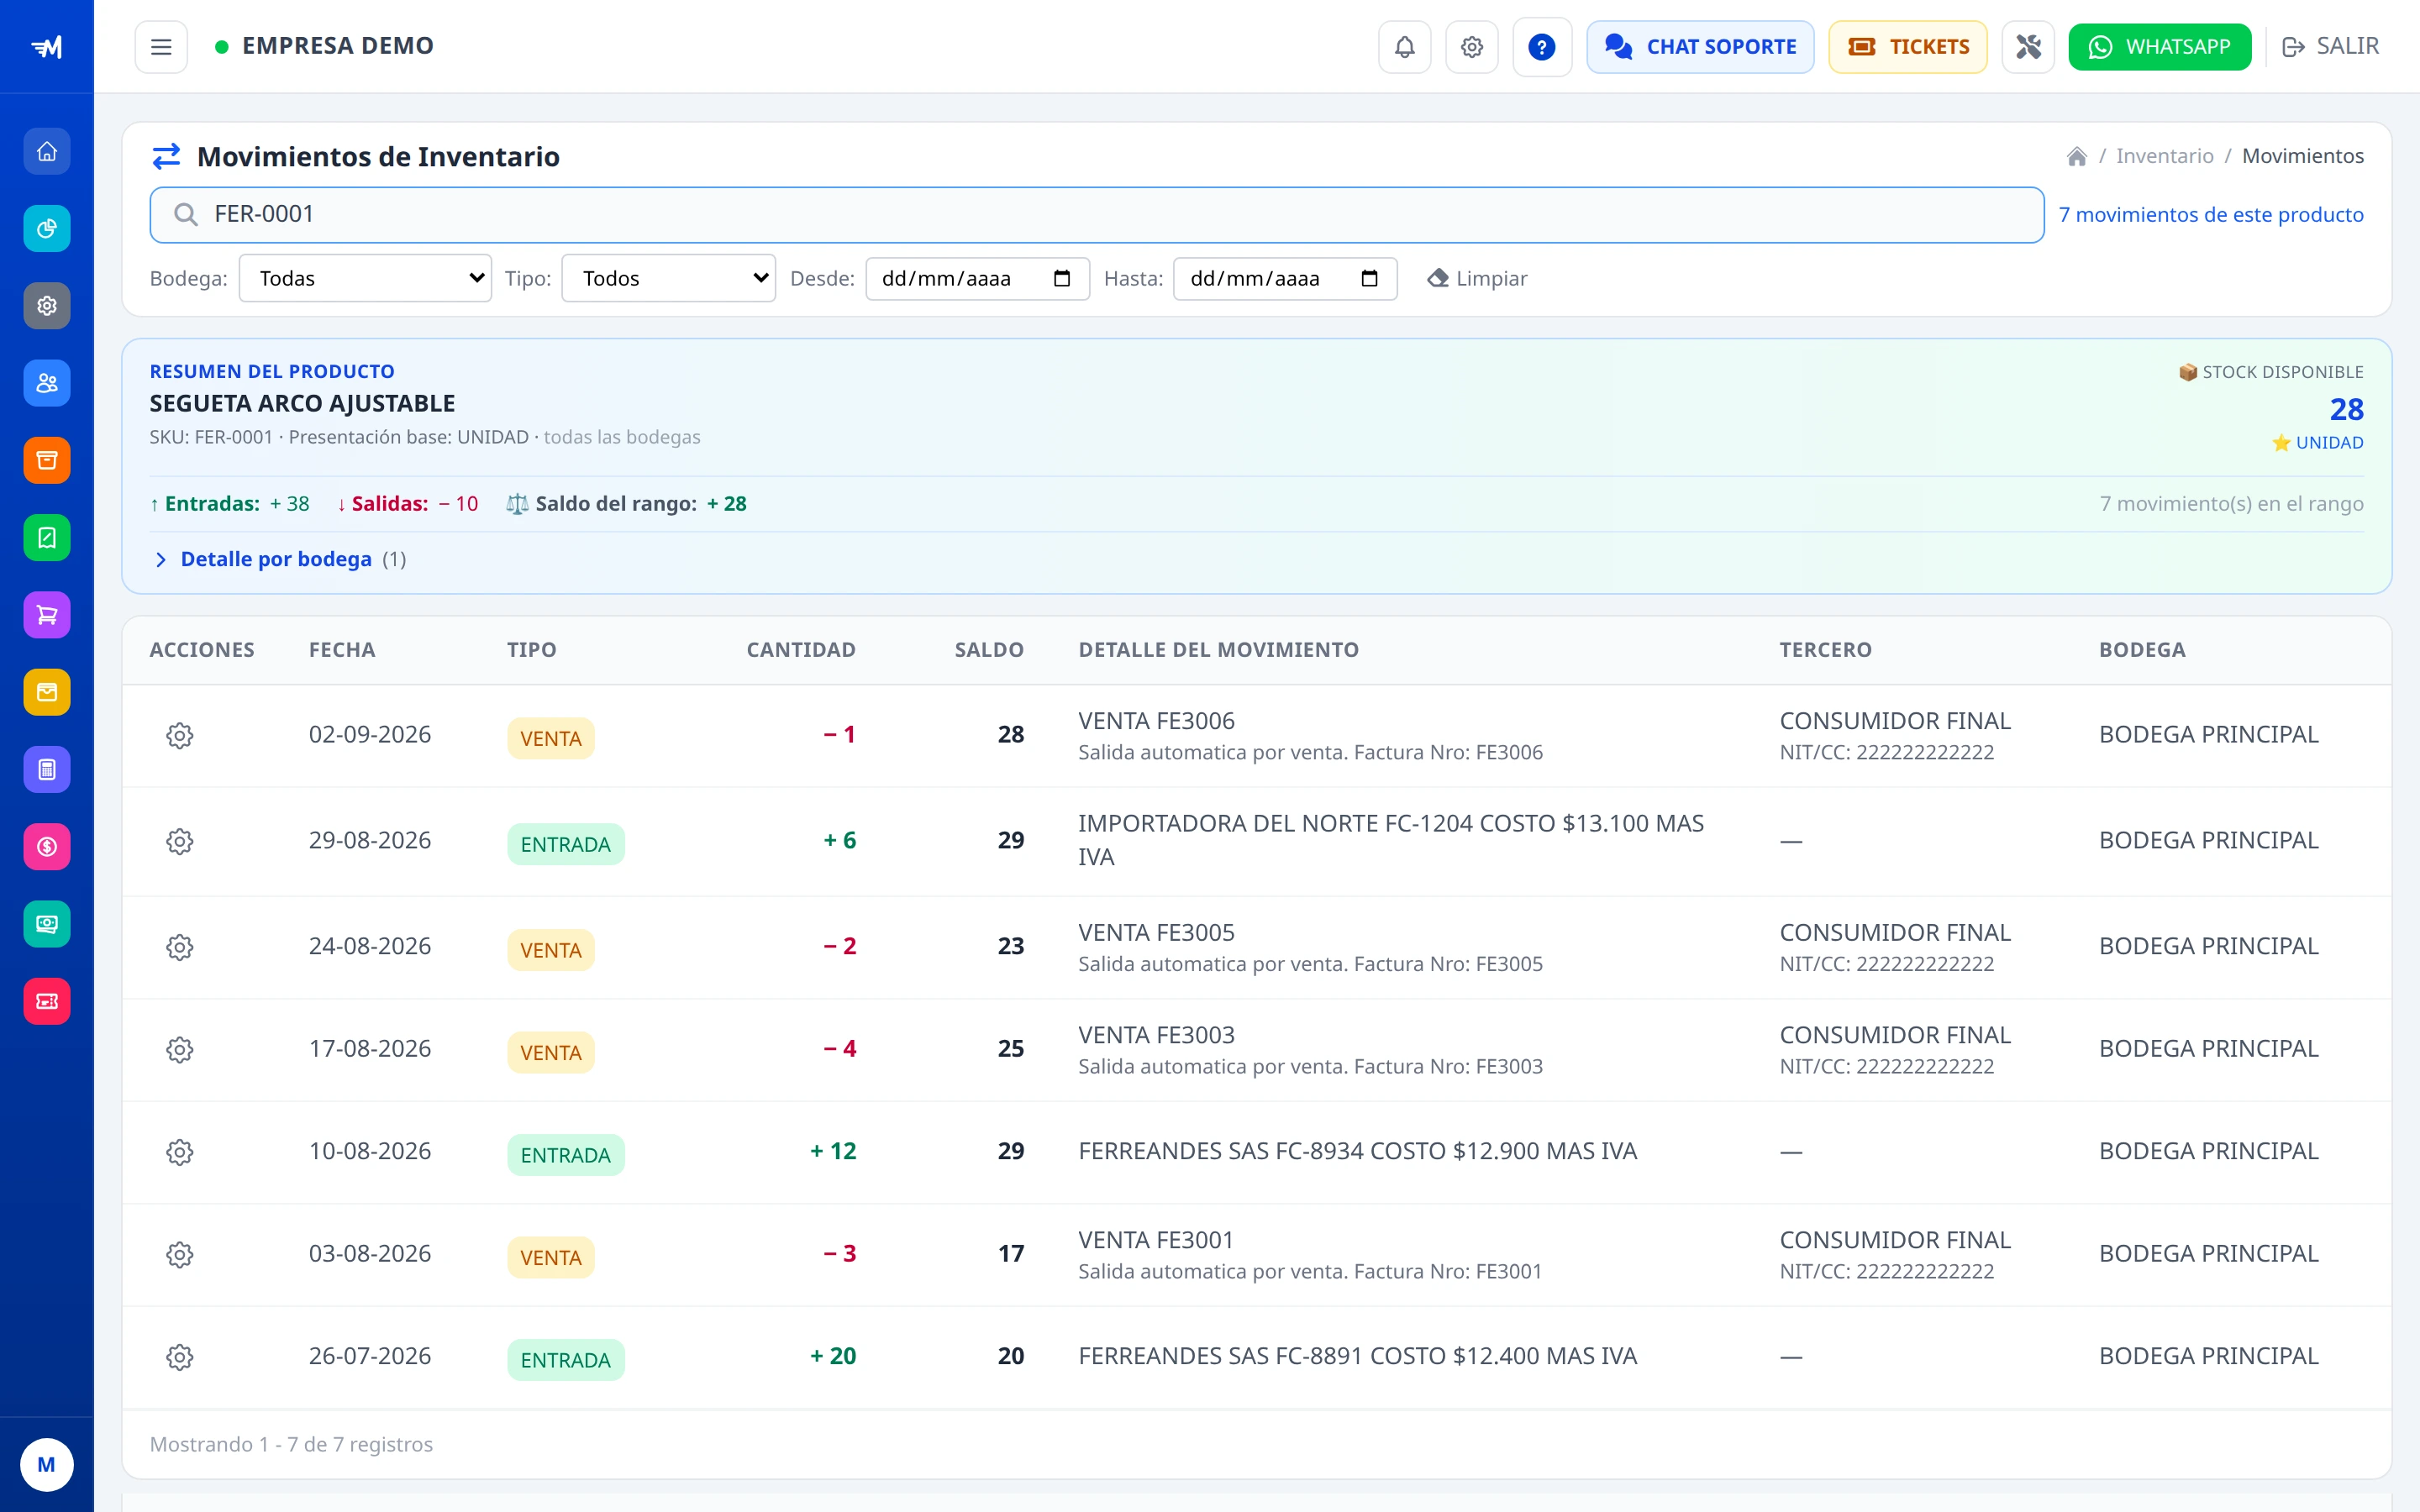Open the top bar settings gear

pyautogui.click(x=1471, y=47)
